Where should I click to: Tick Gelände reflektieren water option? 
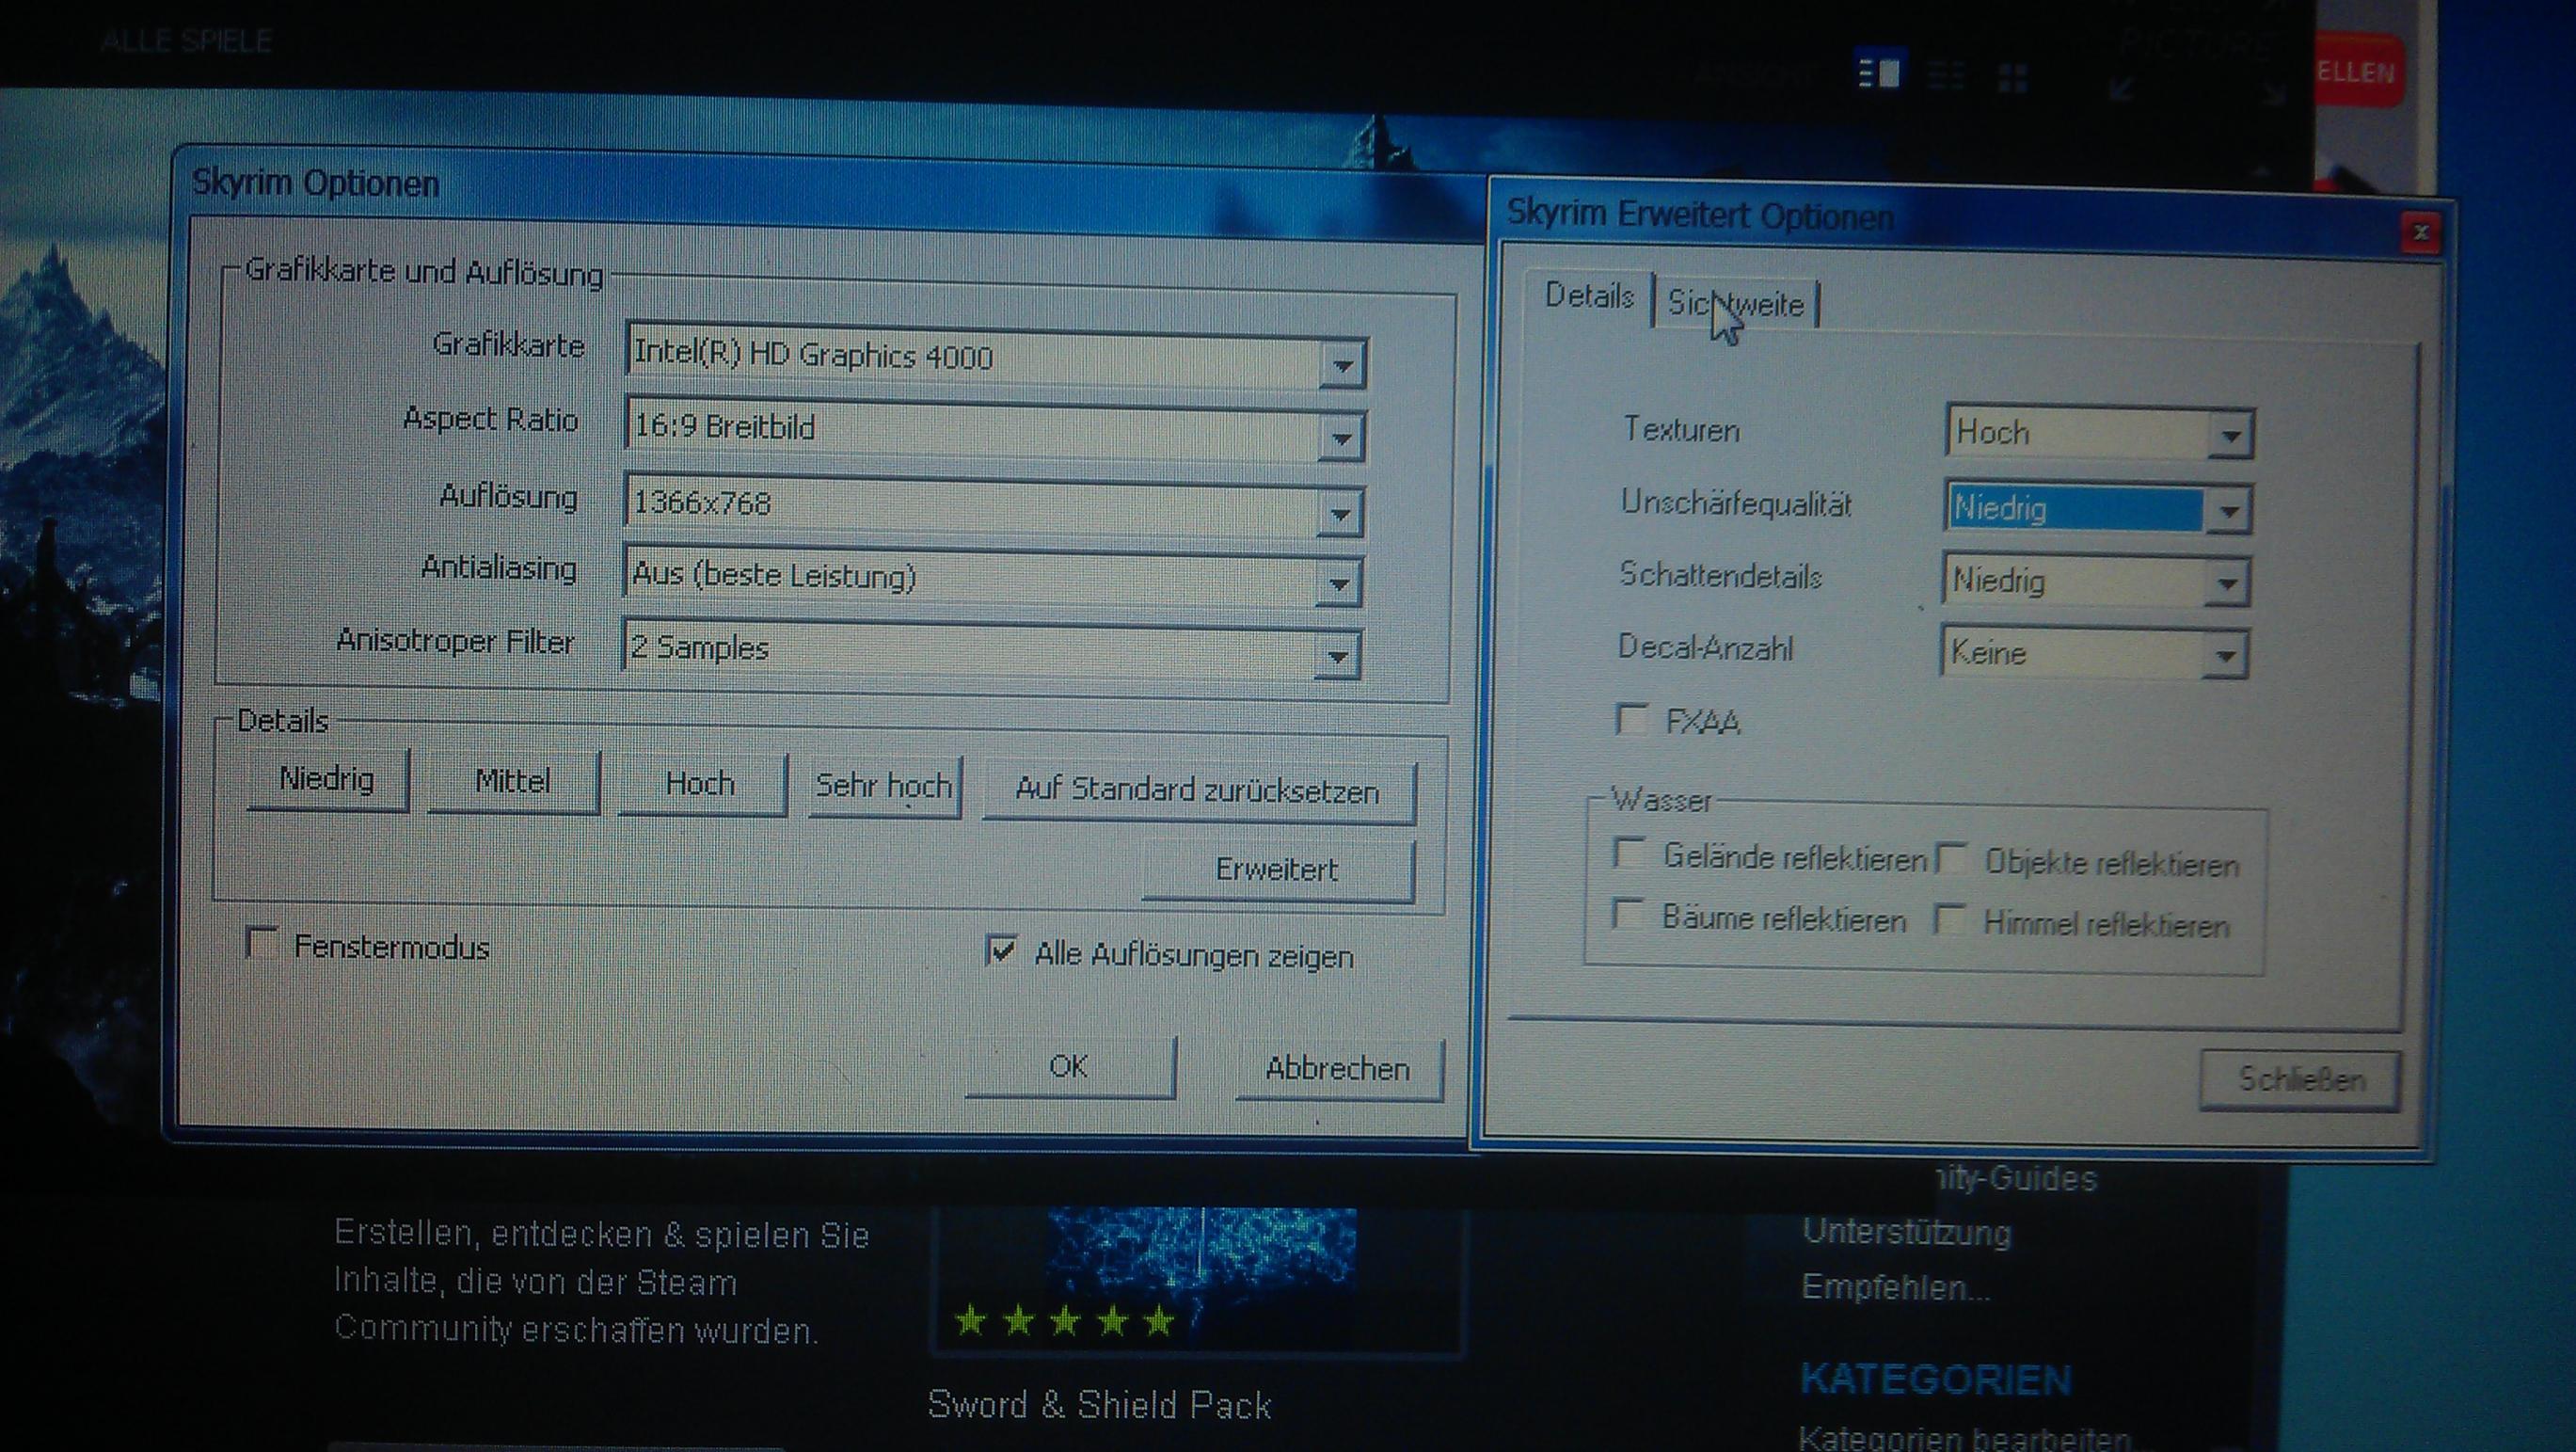(1630, 854)
